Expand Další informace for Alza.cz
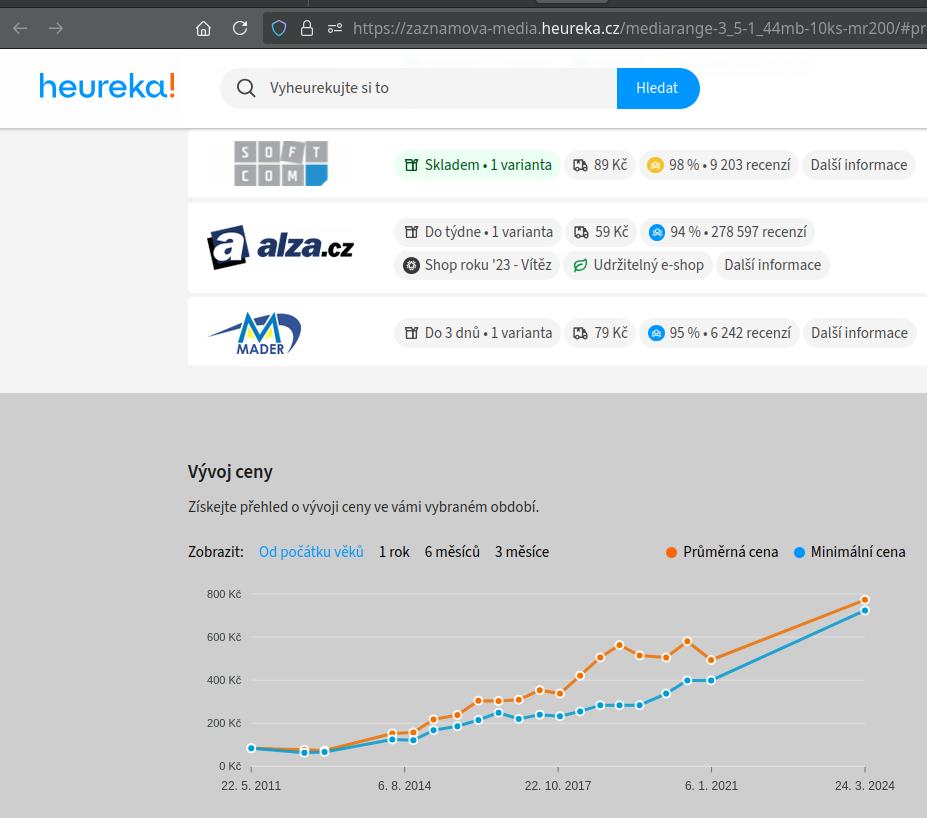The width and height of the screenshot is (927, 818). click(x=772, y=265)
